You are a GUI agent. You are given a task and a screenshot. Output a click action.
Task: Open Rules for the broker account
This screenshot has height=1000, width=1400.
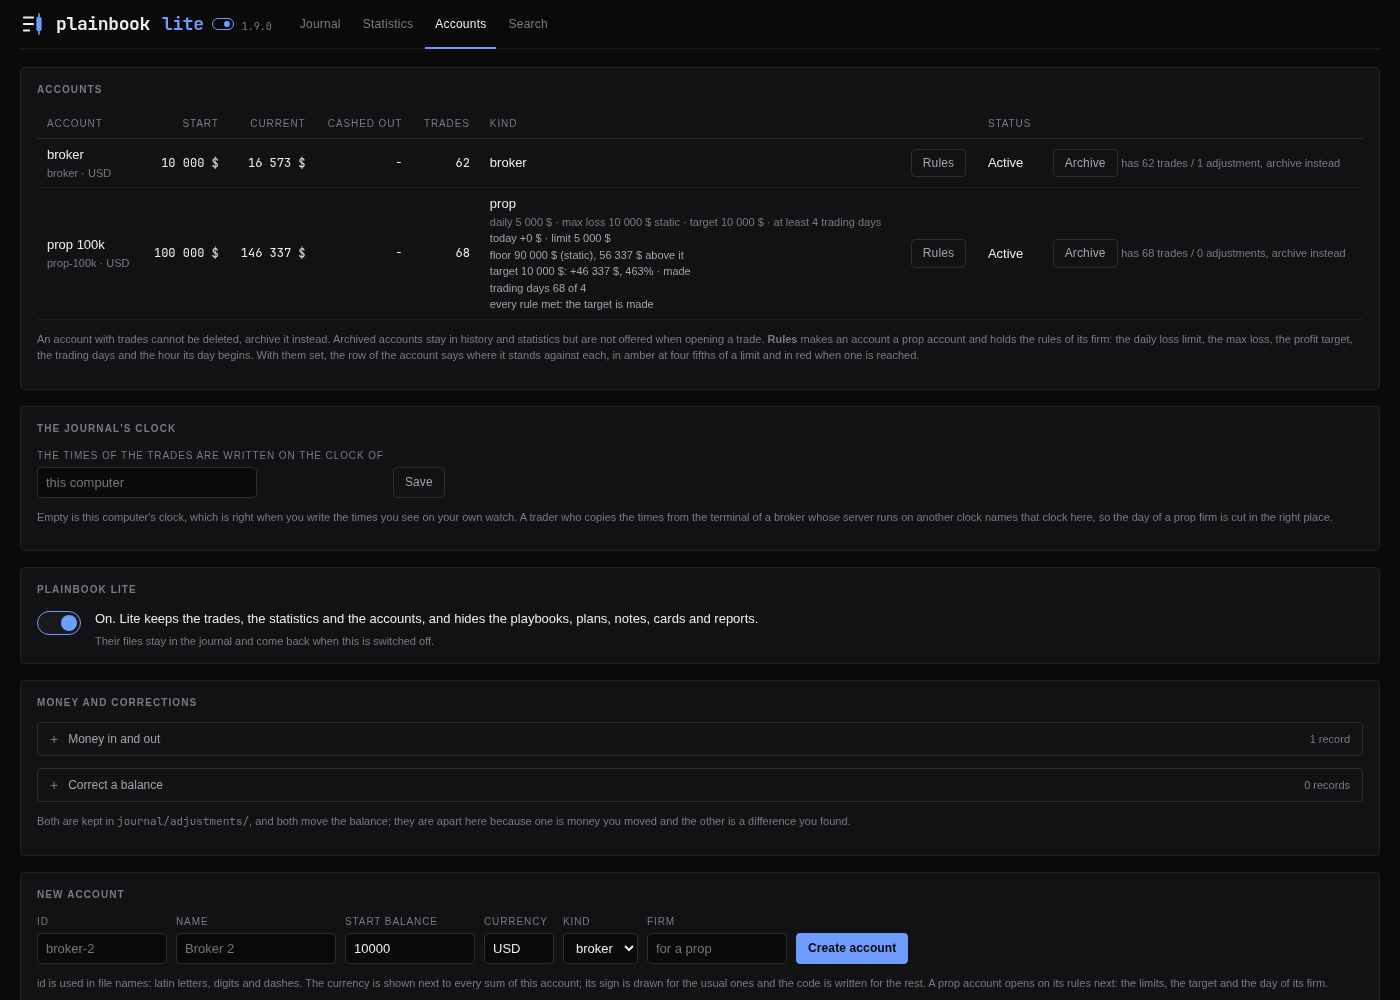click(x=938, y=163)
